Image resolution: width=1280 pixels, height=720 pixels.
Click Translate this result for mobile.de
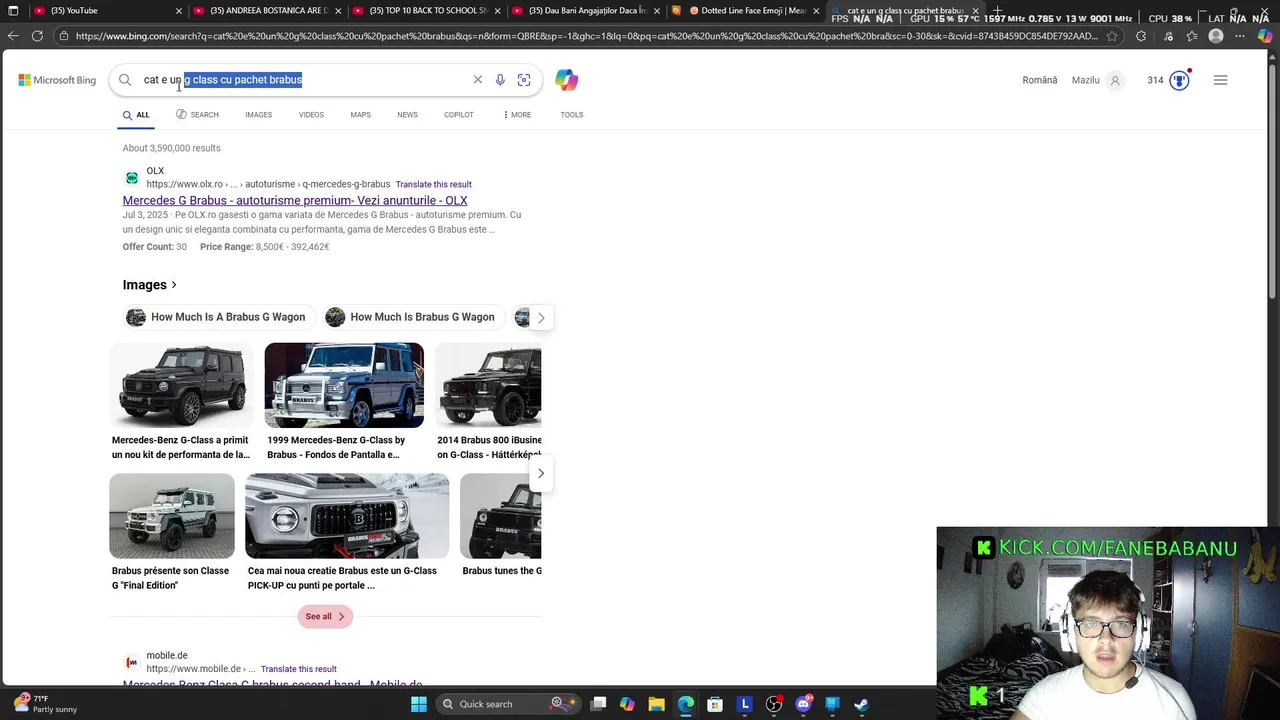[x=298, y=669]
